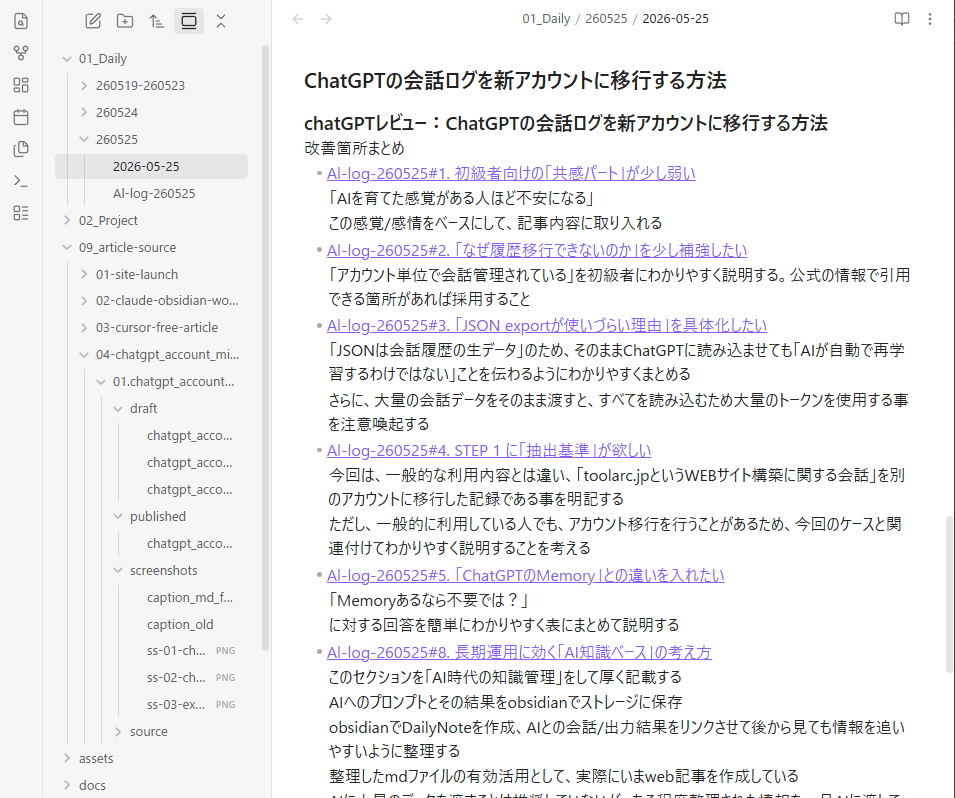The image size is (955, 798).
Task: Navigate back arrow
Action: (x=298, y=19)
